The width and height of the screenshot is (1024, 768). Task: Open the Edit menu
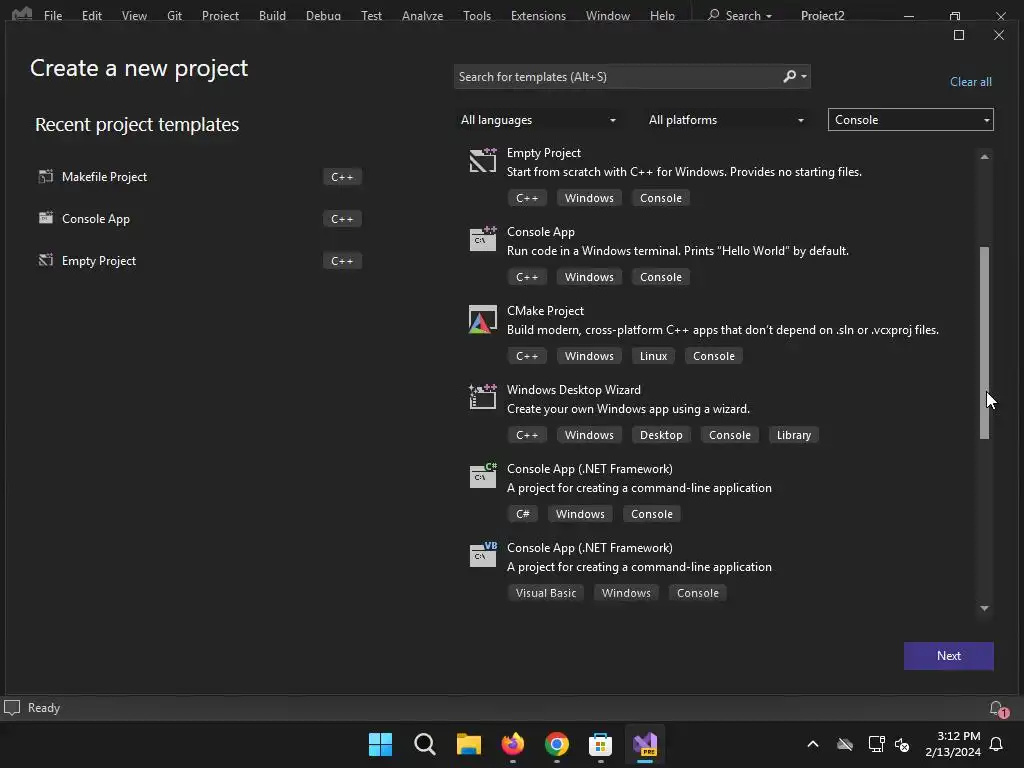(91, 15)
